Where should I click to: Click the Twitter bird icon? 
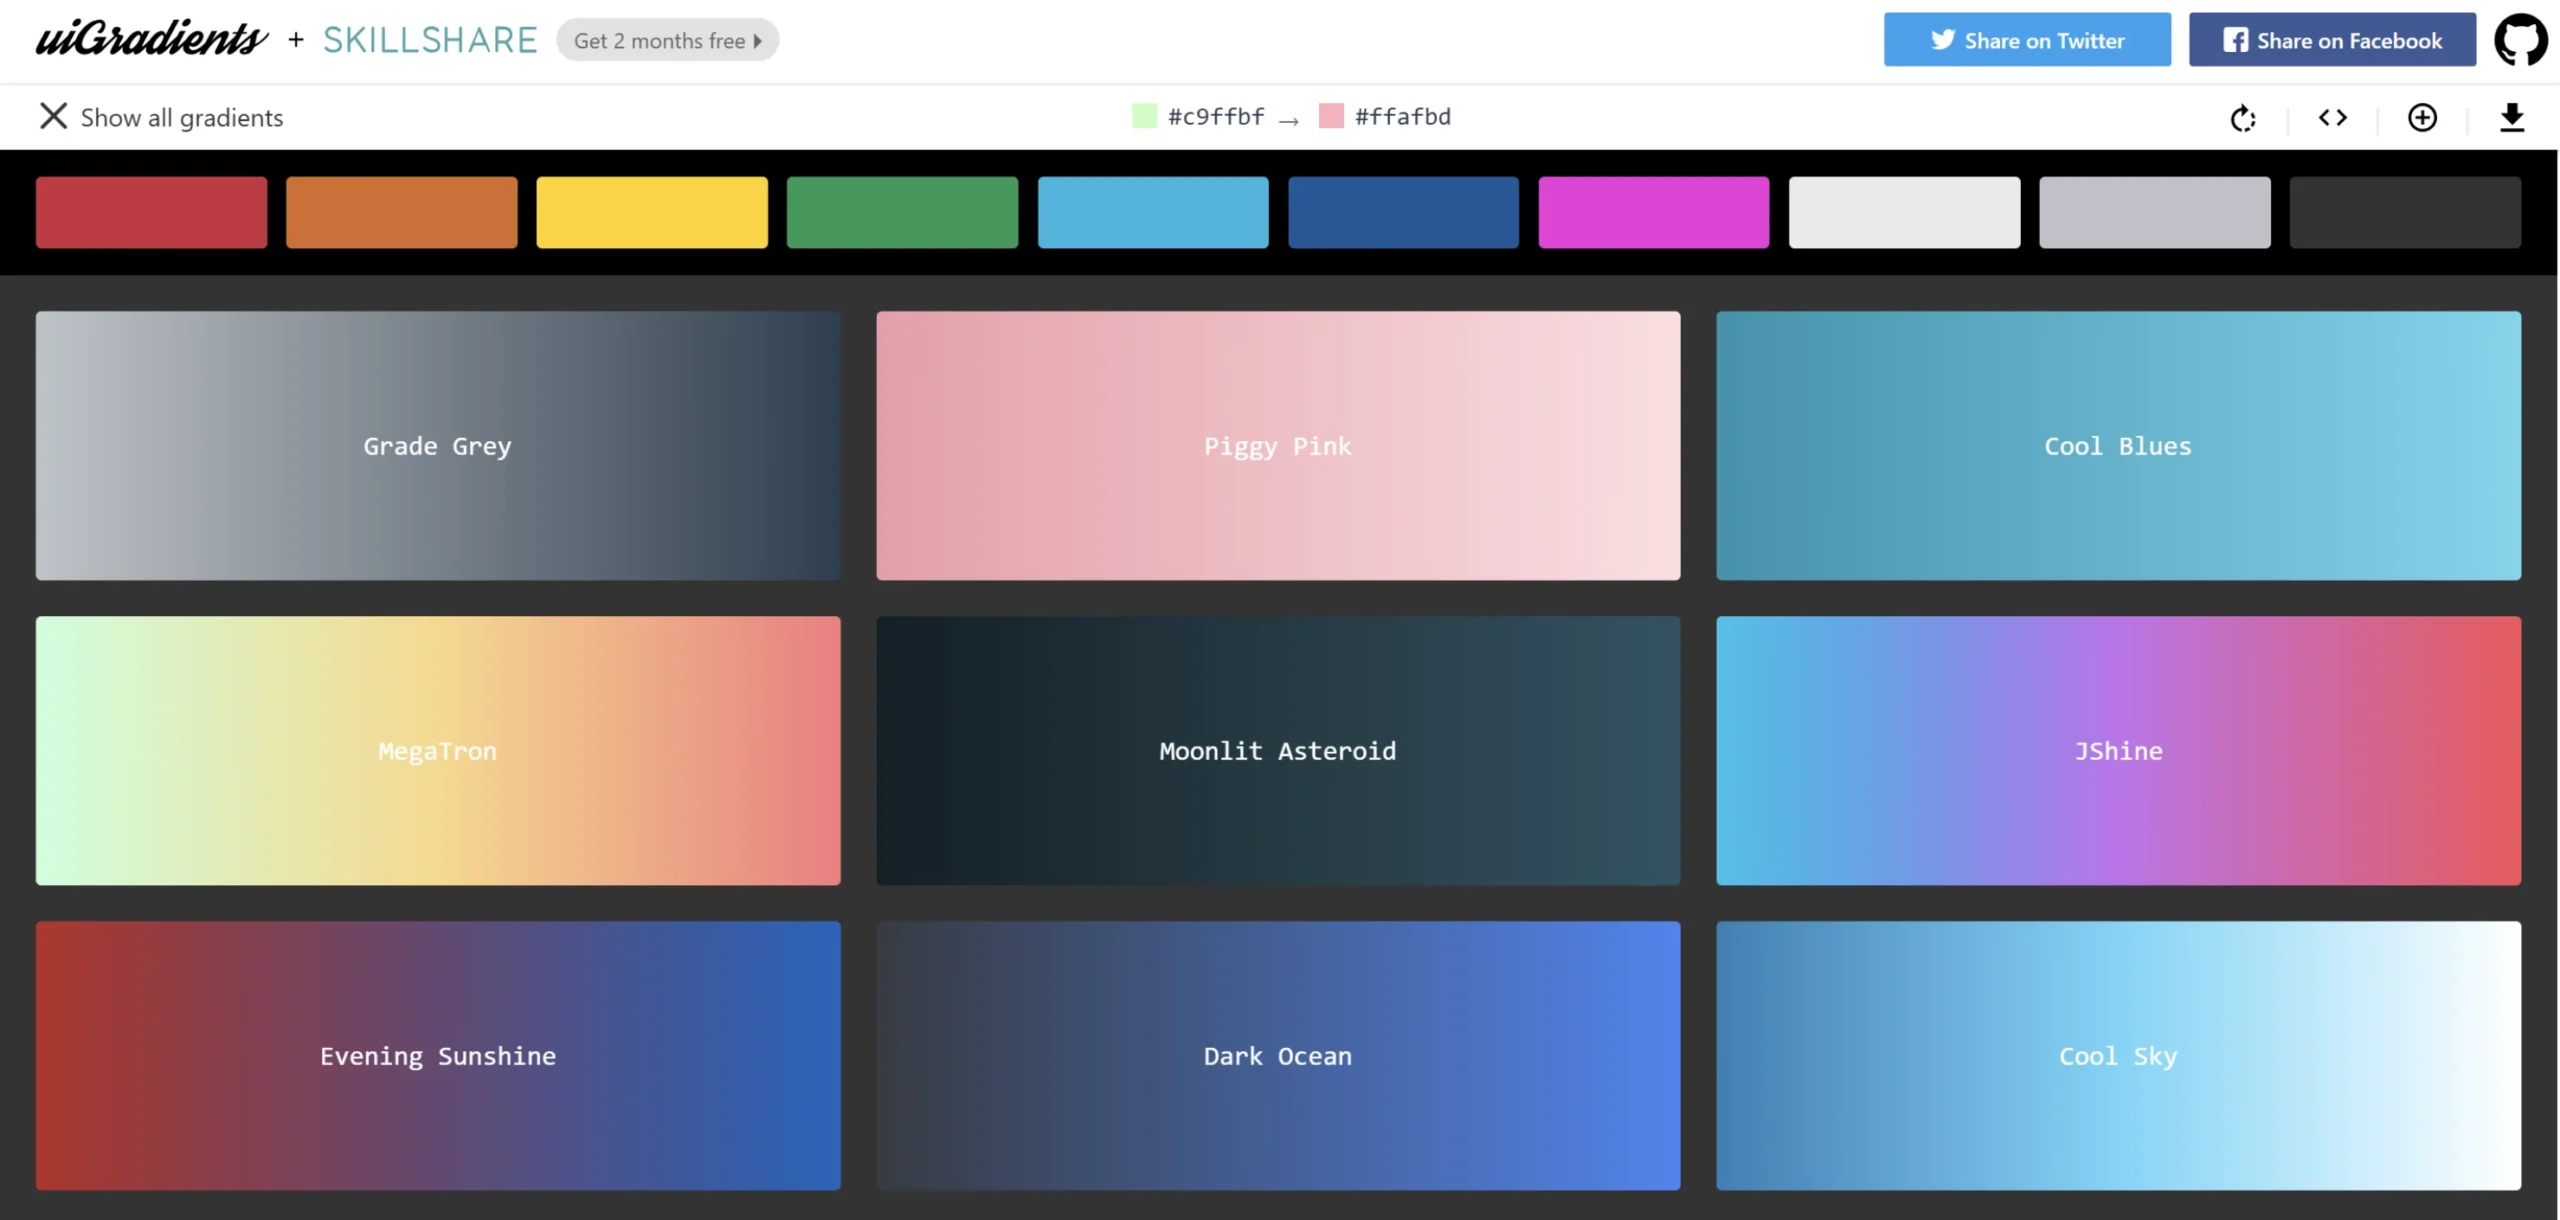(1944, 39)
